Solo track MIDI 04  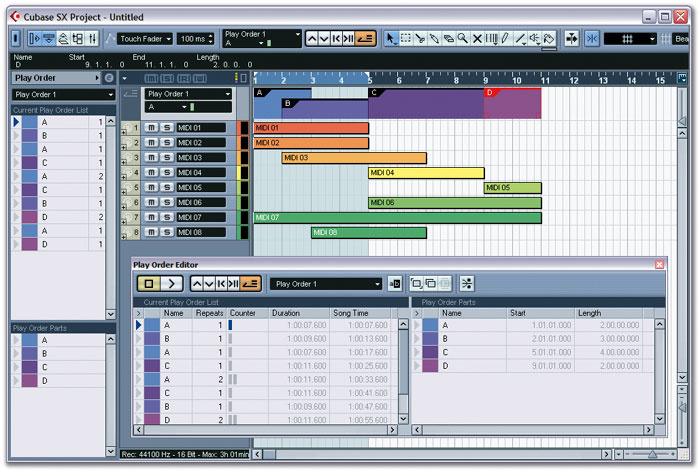click(x=167, y=172)
